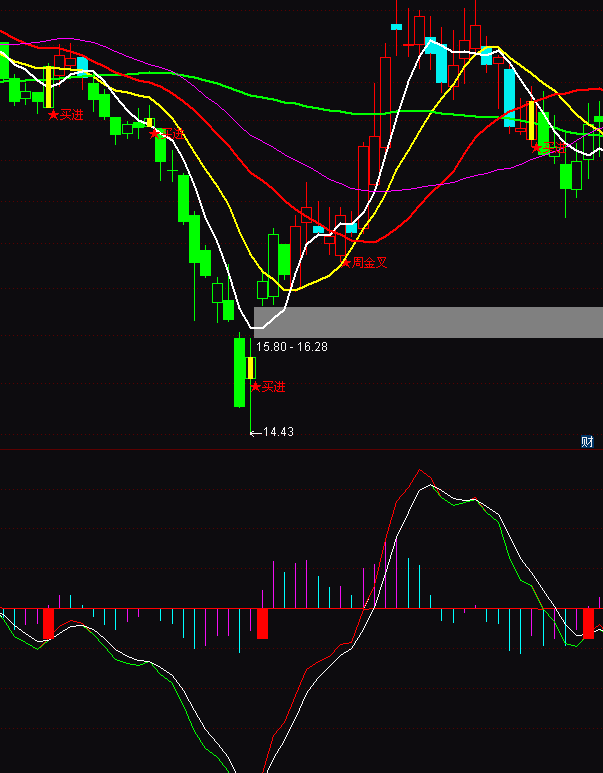Click the gray gap zone rectangle
603x773 pixels.
click(428, 322)
